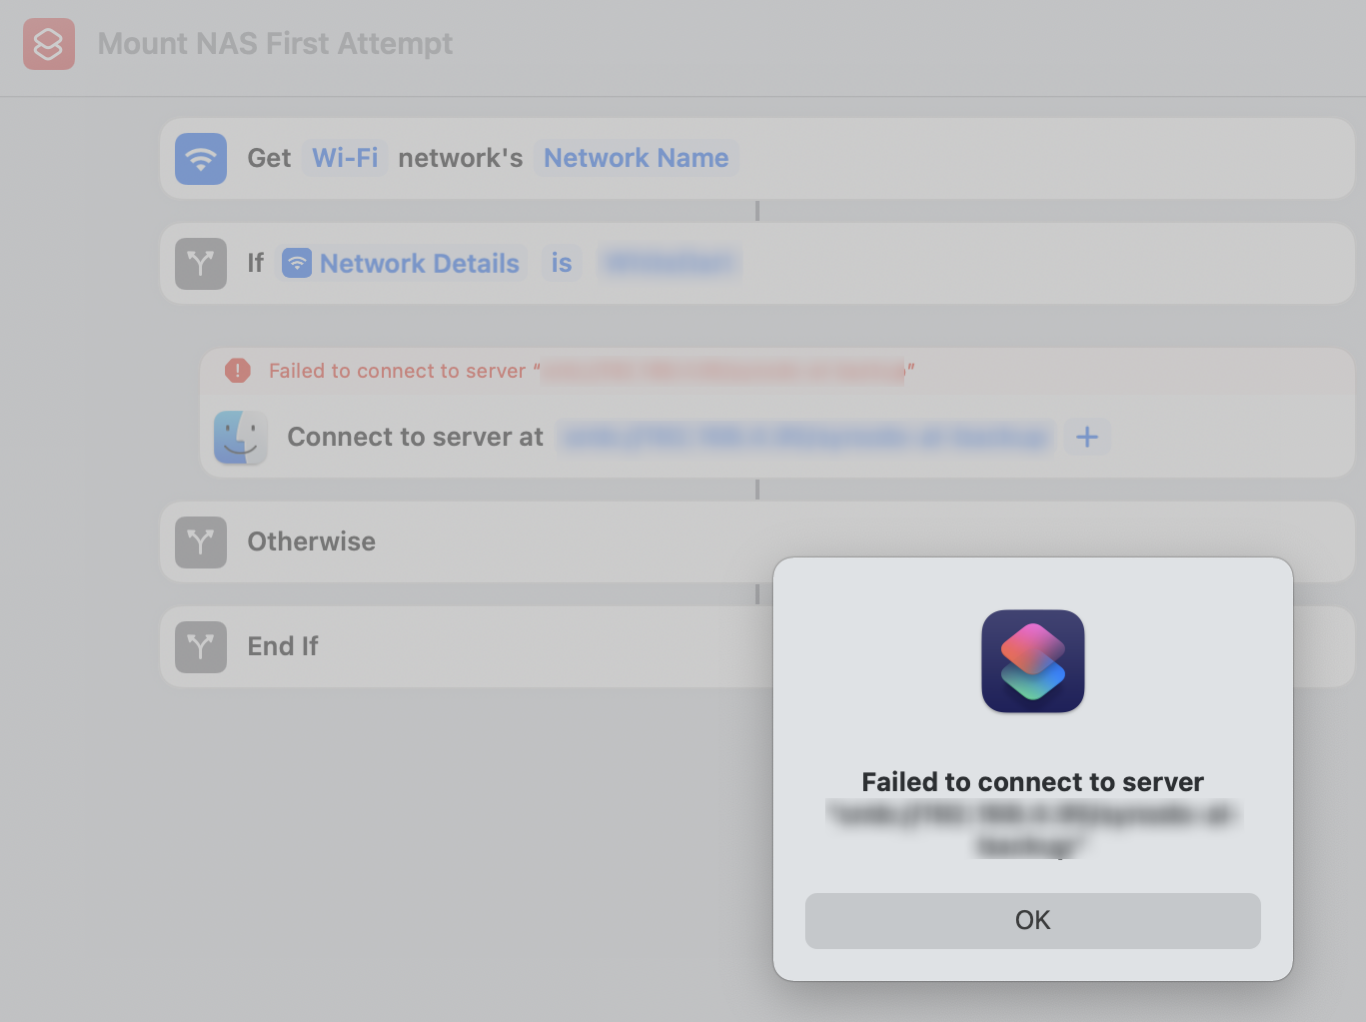
Task: Click the red error warning icon
Action: click(237, 371)
